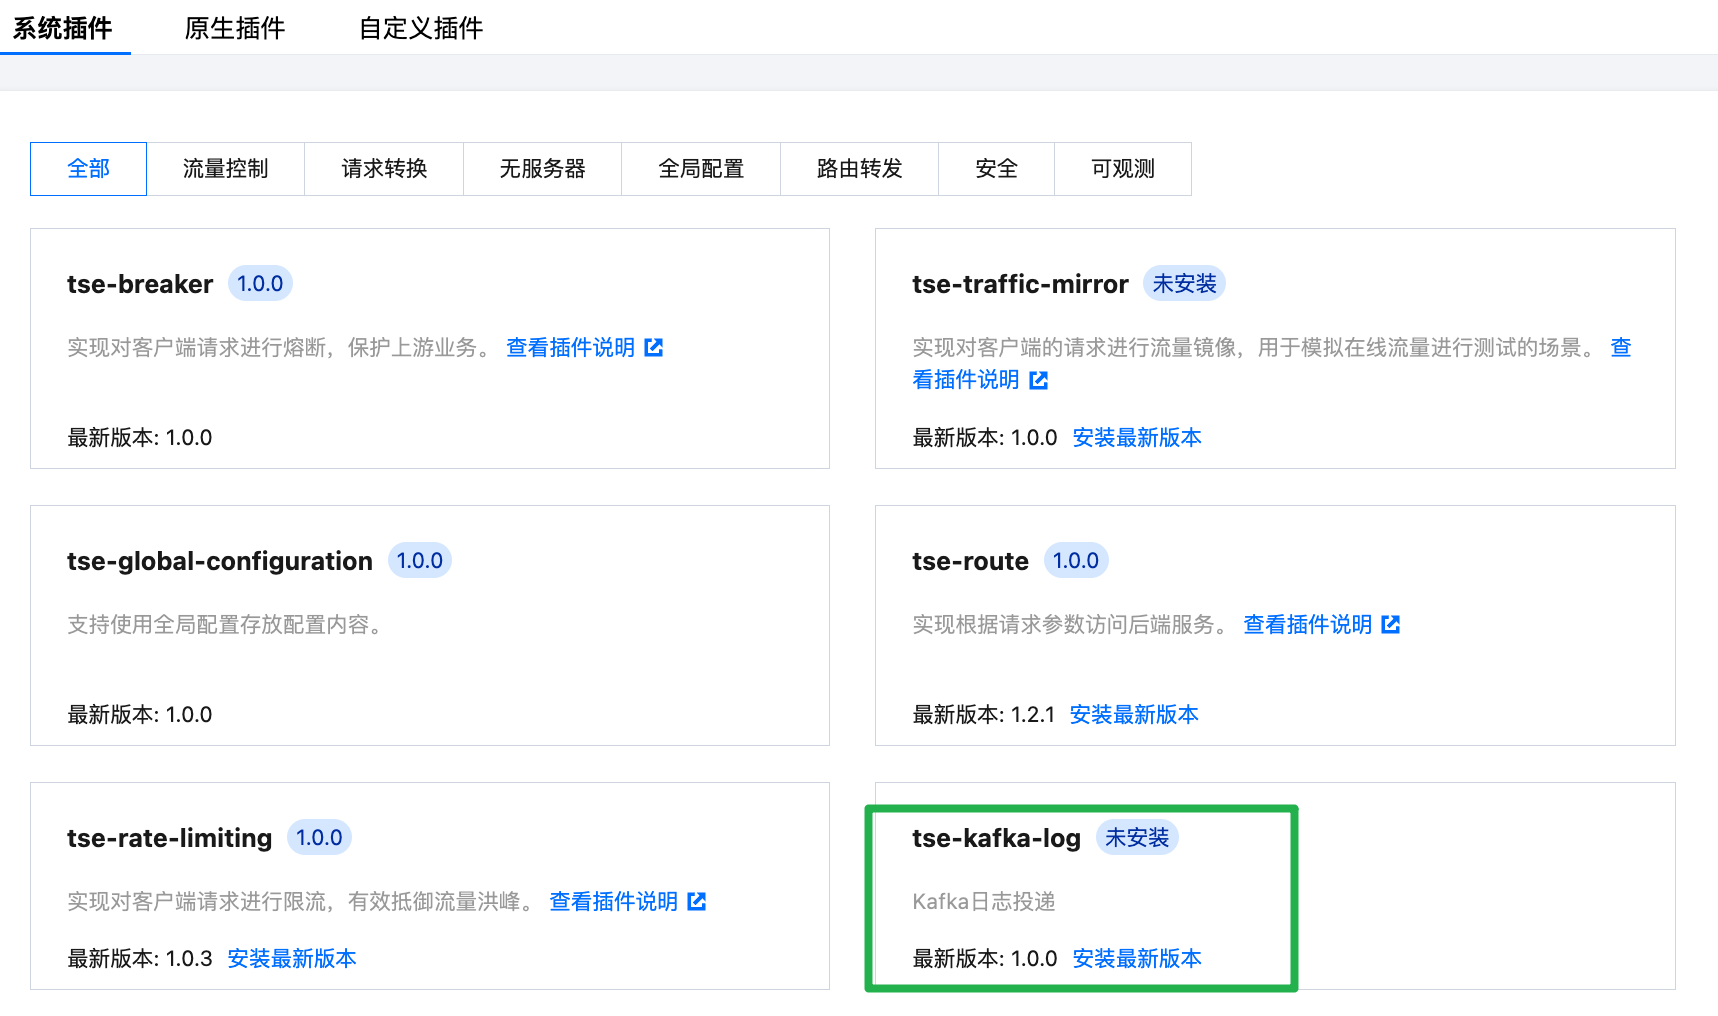Image resolution: width=1718 pixels, height=1016 pixels.
Task: Filter plugins by 流量控制
Action: point(226,169)
